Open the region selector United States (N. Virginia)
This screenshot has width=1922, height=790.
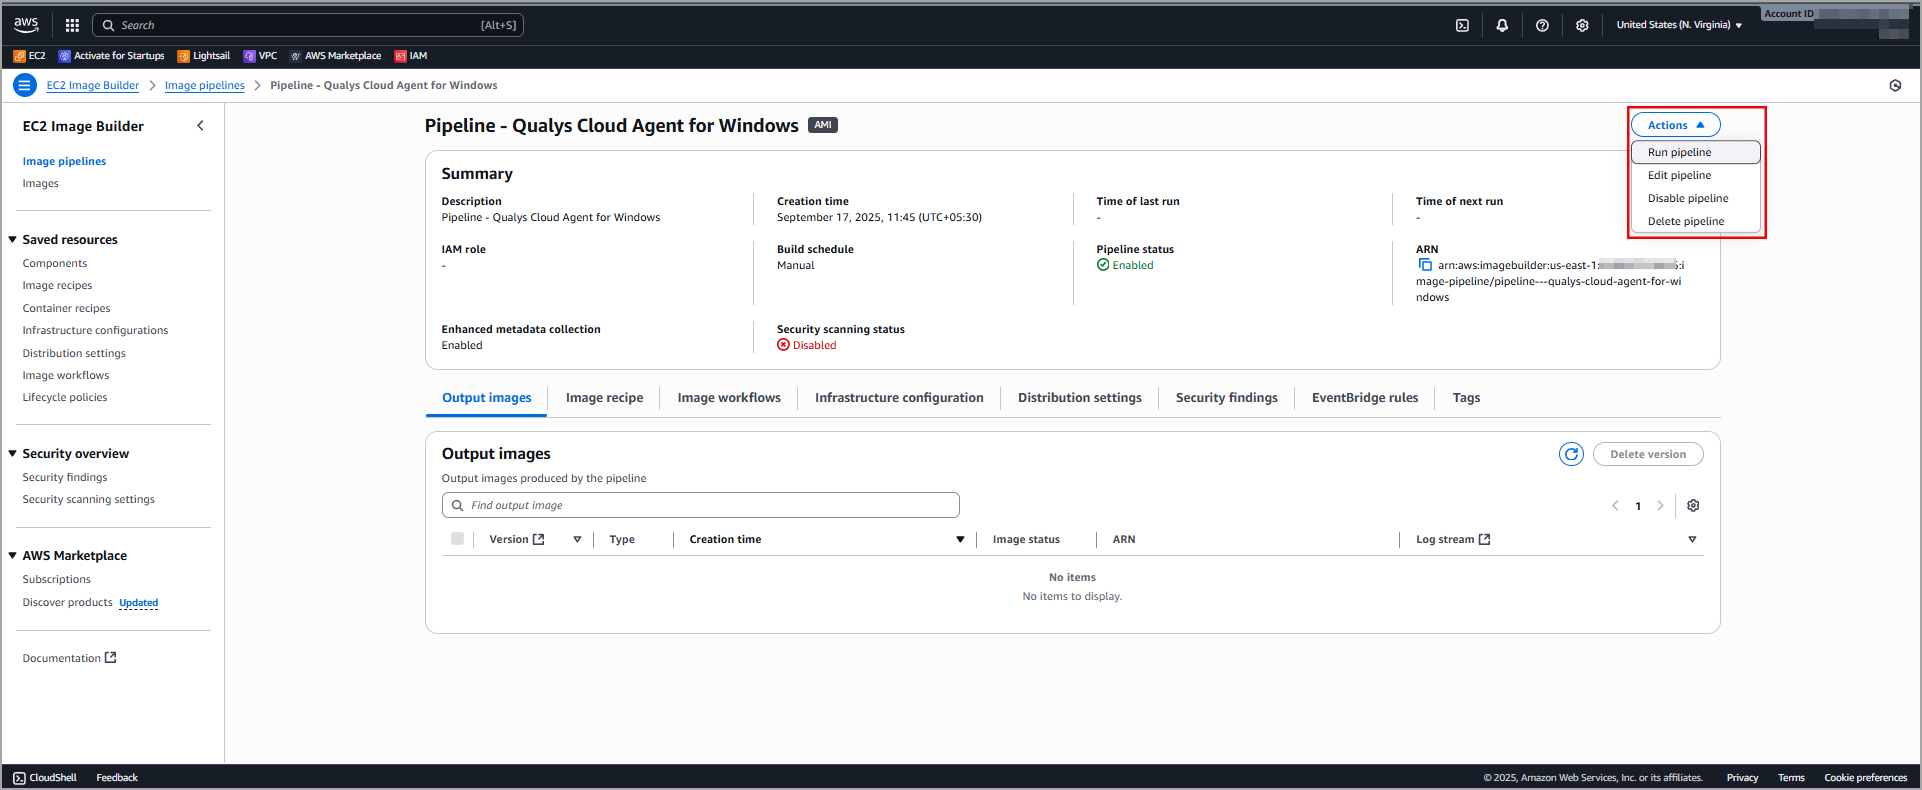coord(1678,25)
